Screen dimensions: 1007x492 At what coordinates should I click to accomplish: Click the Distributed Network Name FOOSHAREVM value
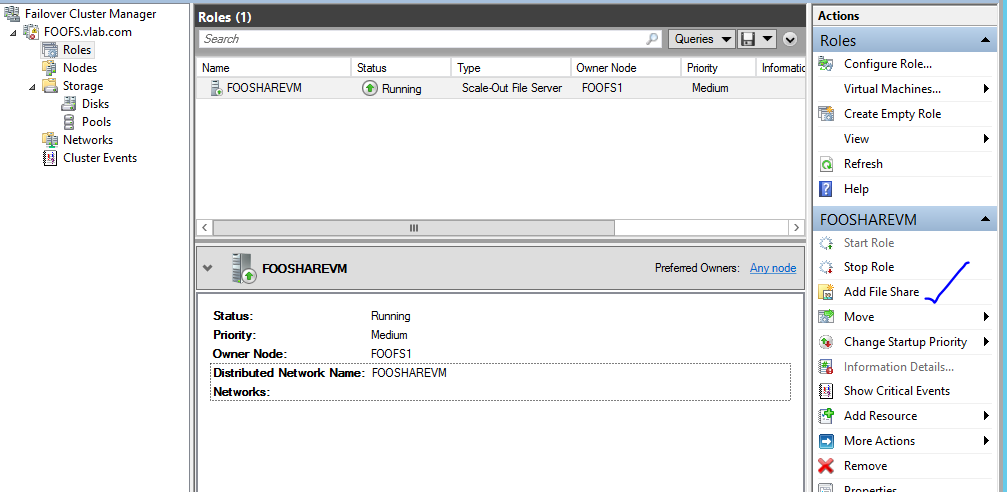click(x=409, y=373)
